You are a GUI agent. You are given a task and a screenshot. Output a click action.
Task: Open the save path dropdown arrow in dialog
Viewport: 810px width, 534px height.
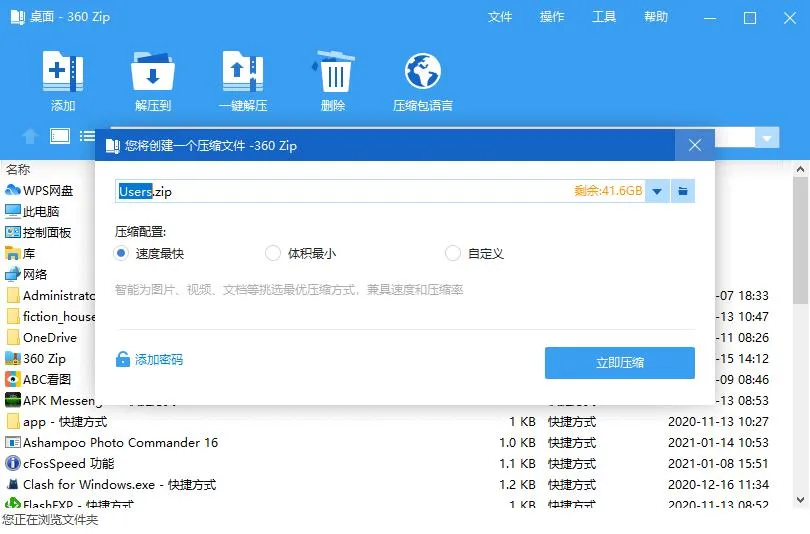tap(657, 191)
